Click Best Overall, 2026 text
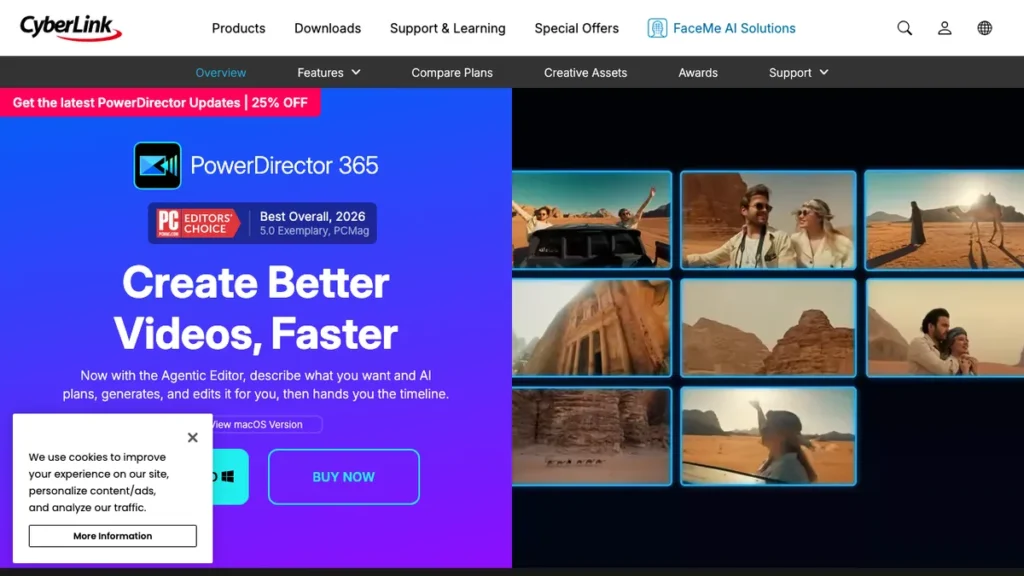 point(313,216)
